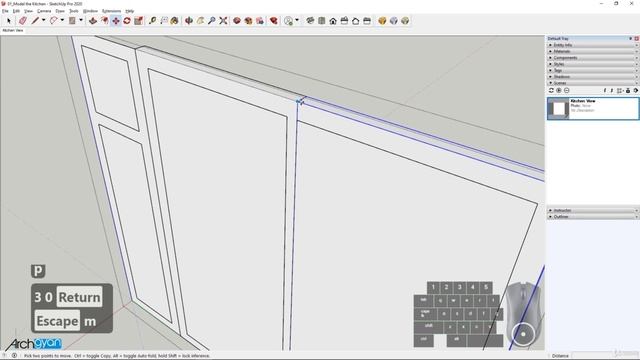Open the View menu

pos(28,11)
